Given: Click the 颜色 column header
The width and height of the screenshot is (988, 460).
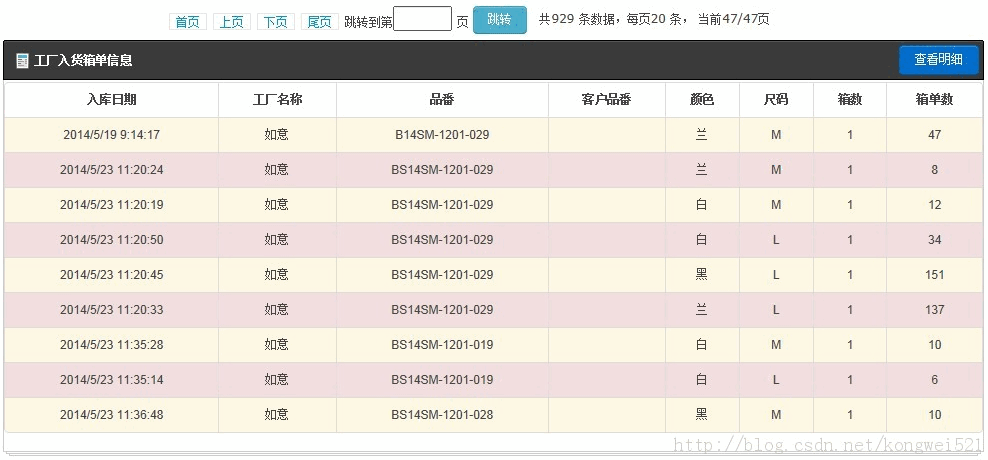Looking at the screenshot, I should click(x=702, y=100).
